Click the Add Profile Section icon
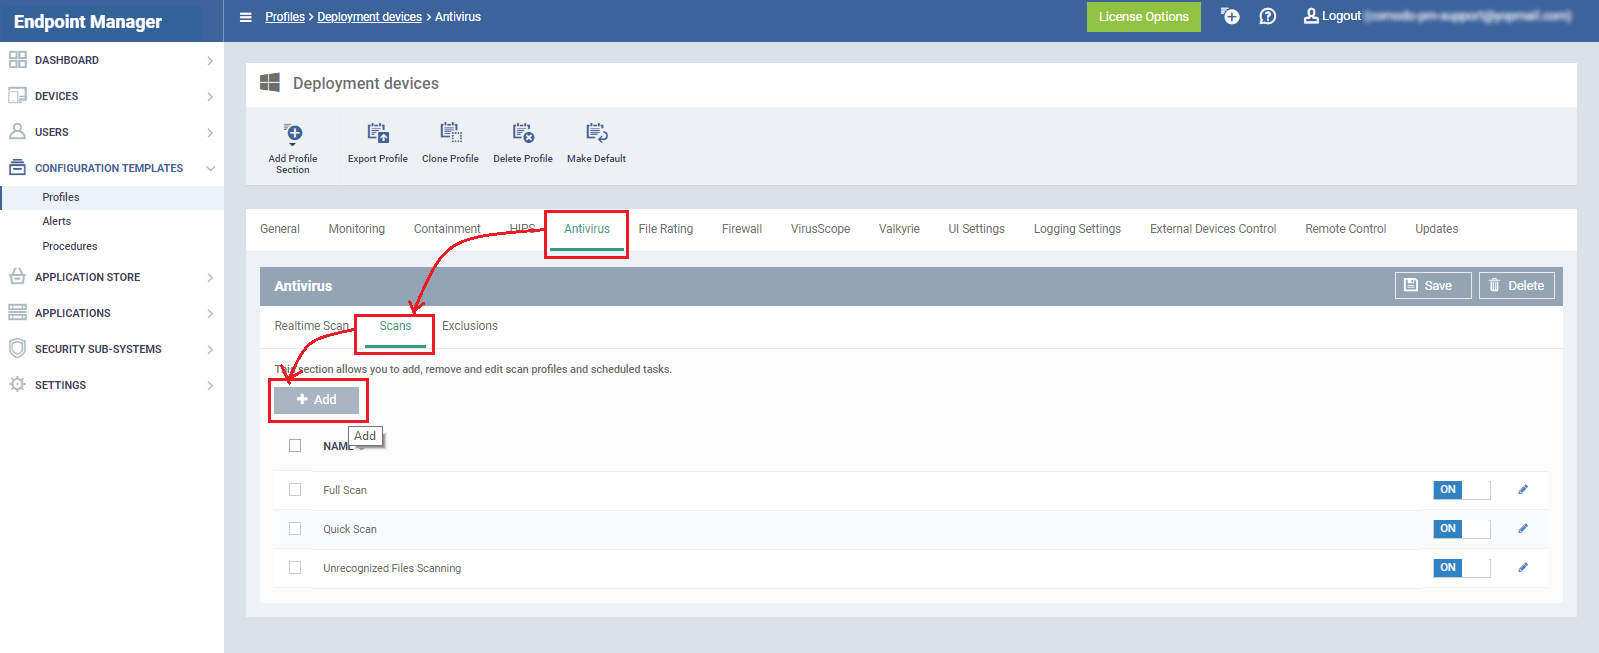This screenshot has width=1599, height=653. [293, 133]
